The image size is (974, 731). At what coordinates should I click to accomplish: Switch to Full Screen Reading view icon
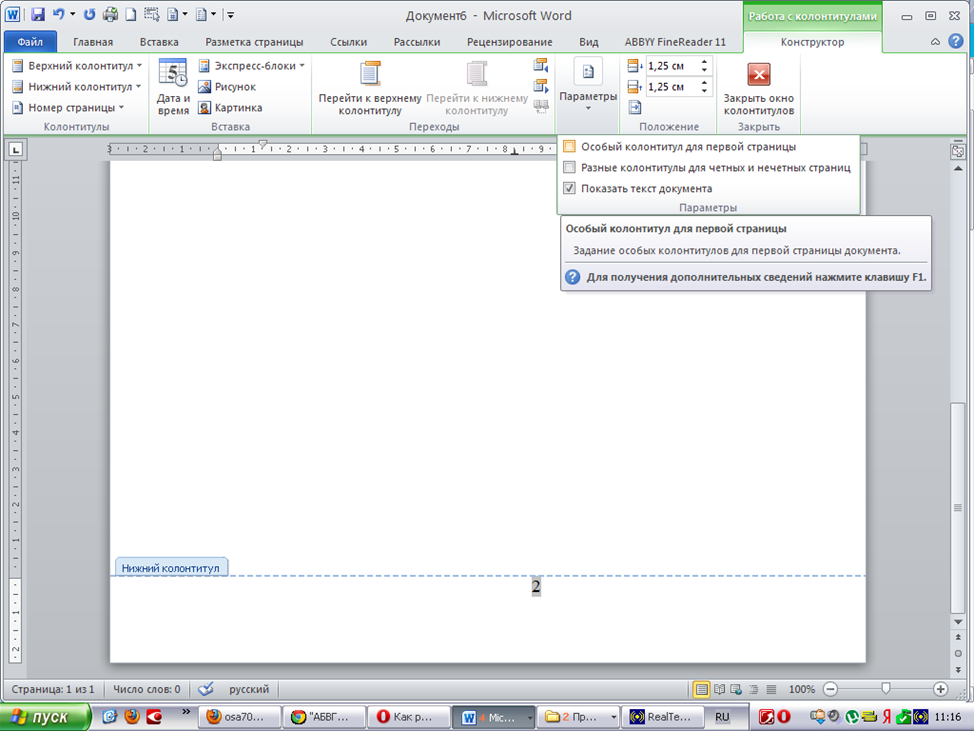click(x=719, y=689)
